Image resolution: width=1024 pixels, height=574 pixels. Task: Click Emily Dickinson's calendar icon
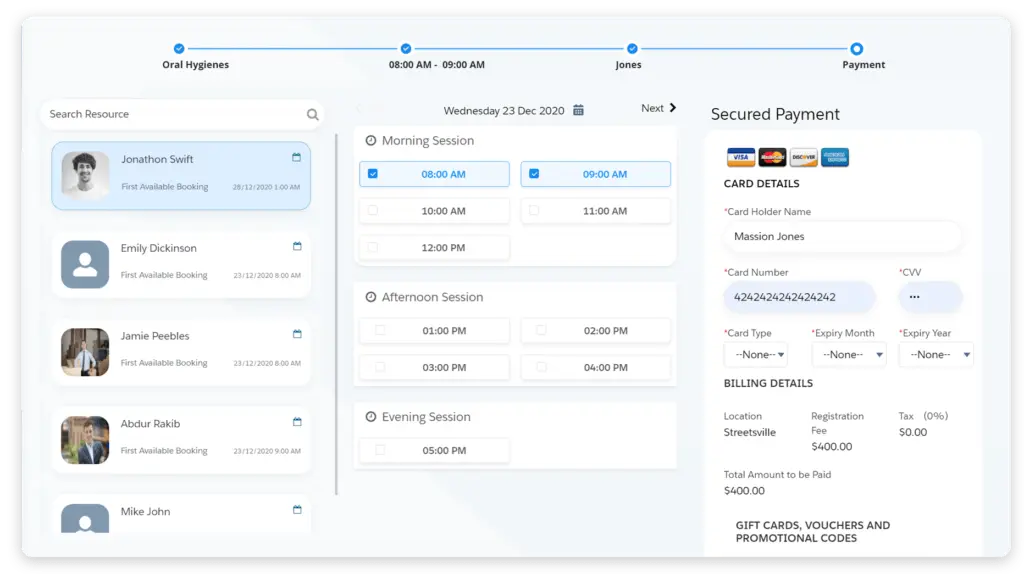[297, 246]
